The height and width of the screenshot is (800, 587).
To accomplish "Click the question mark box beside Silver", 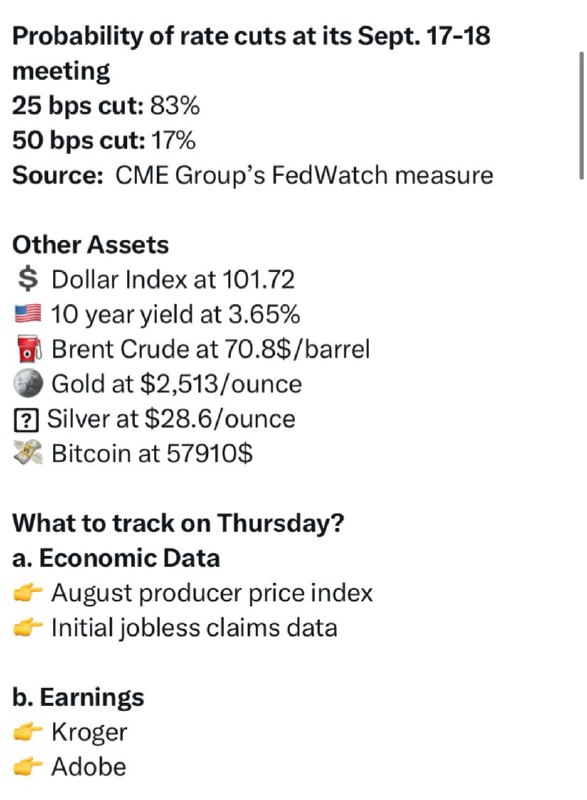I will [x=25, y=419].
